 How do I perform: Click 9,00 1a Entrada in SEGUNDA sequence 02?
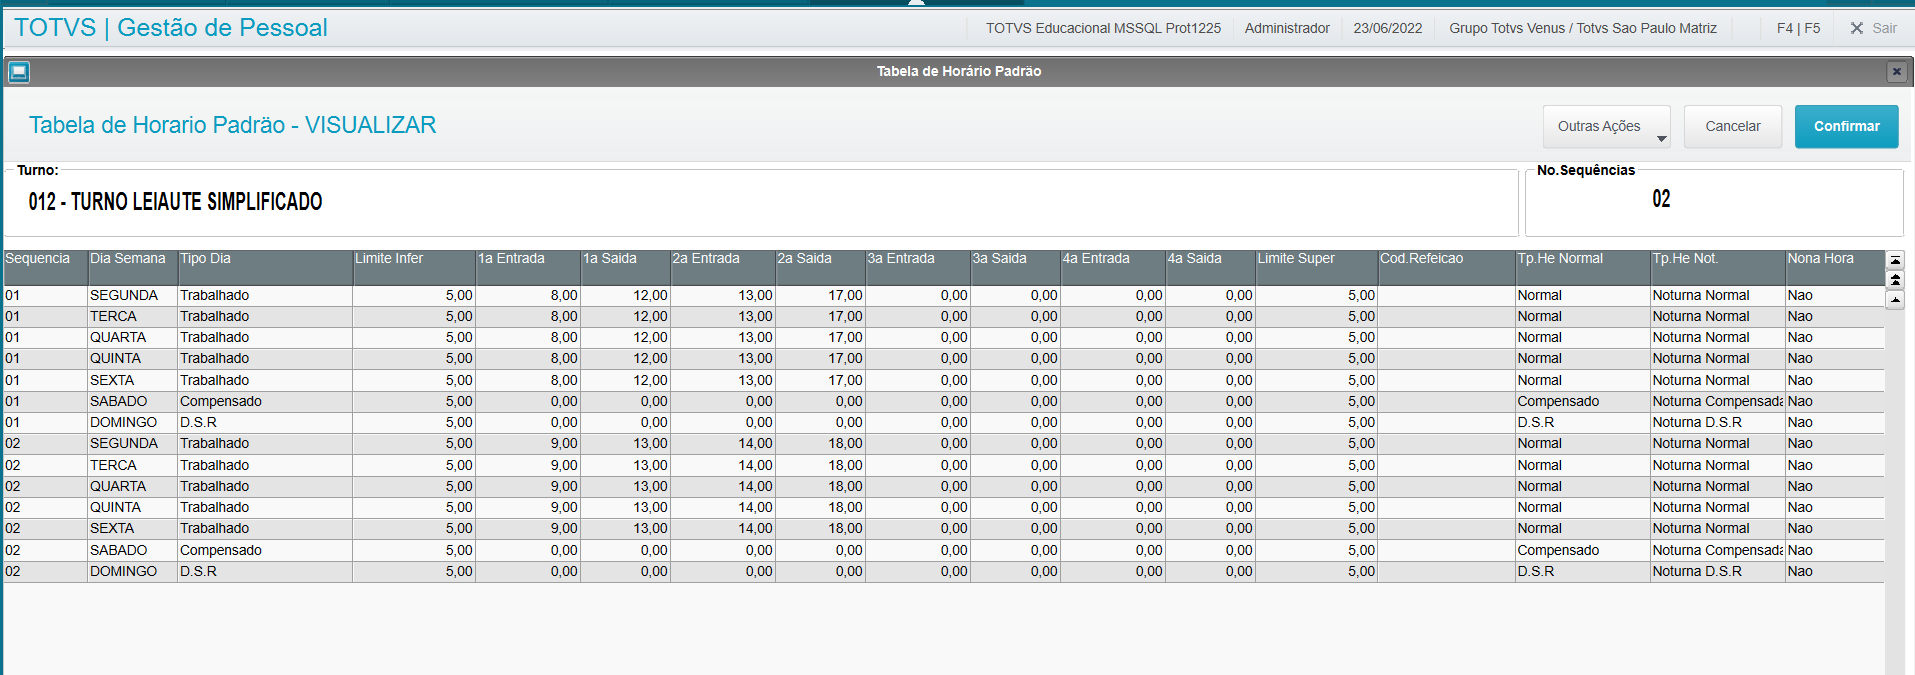(x=528, y=443)
